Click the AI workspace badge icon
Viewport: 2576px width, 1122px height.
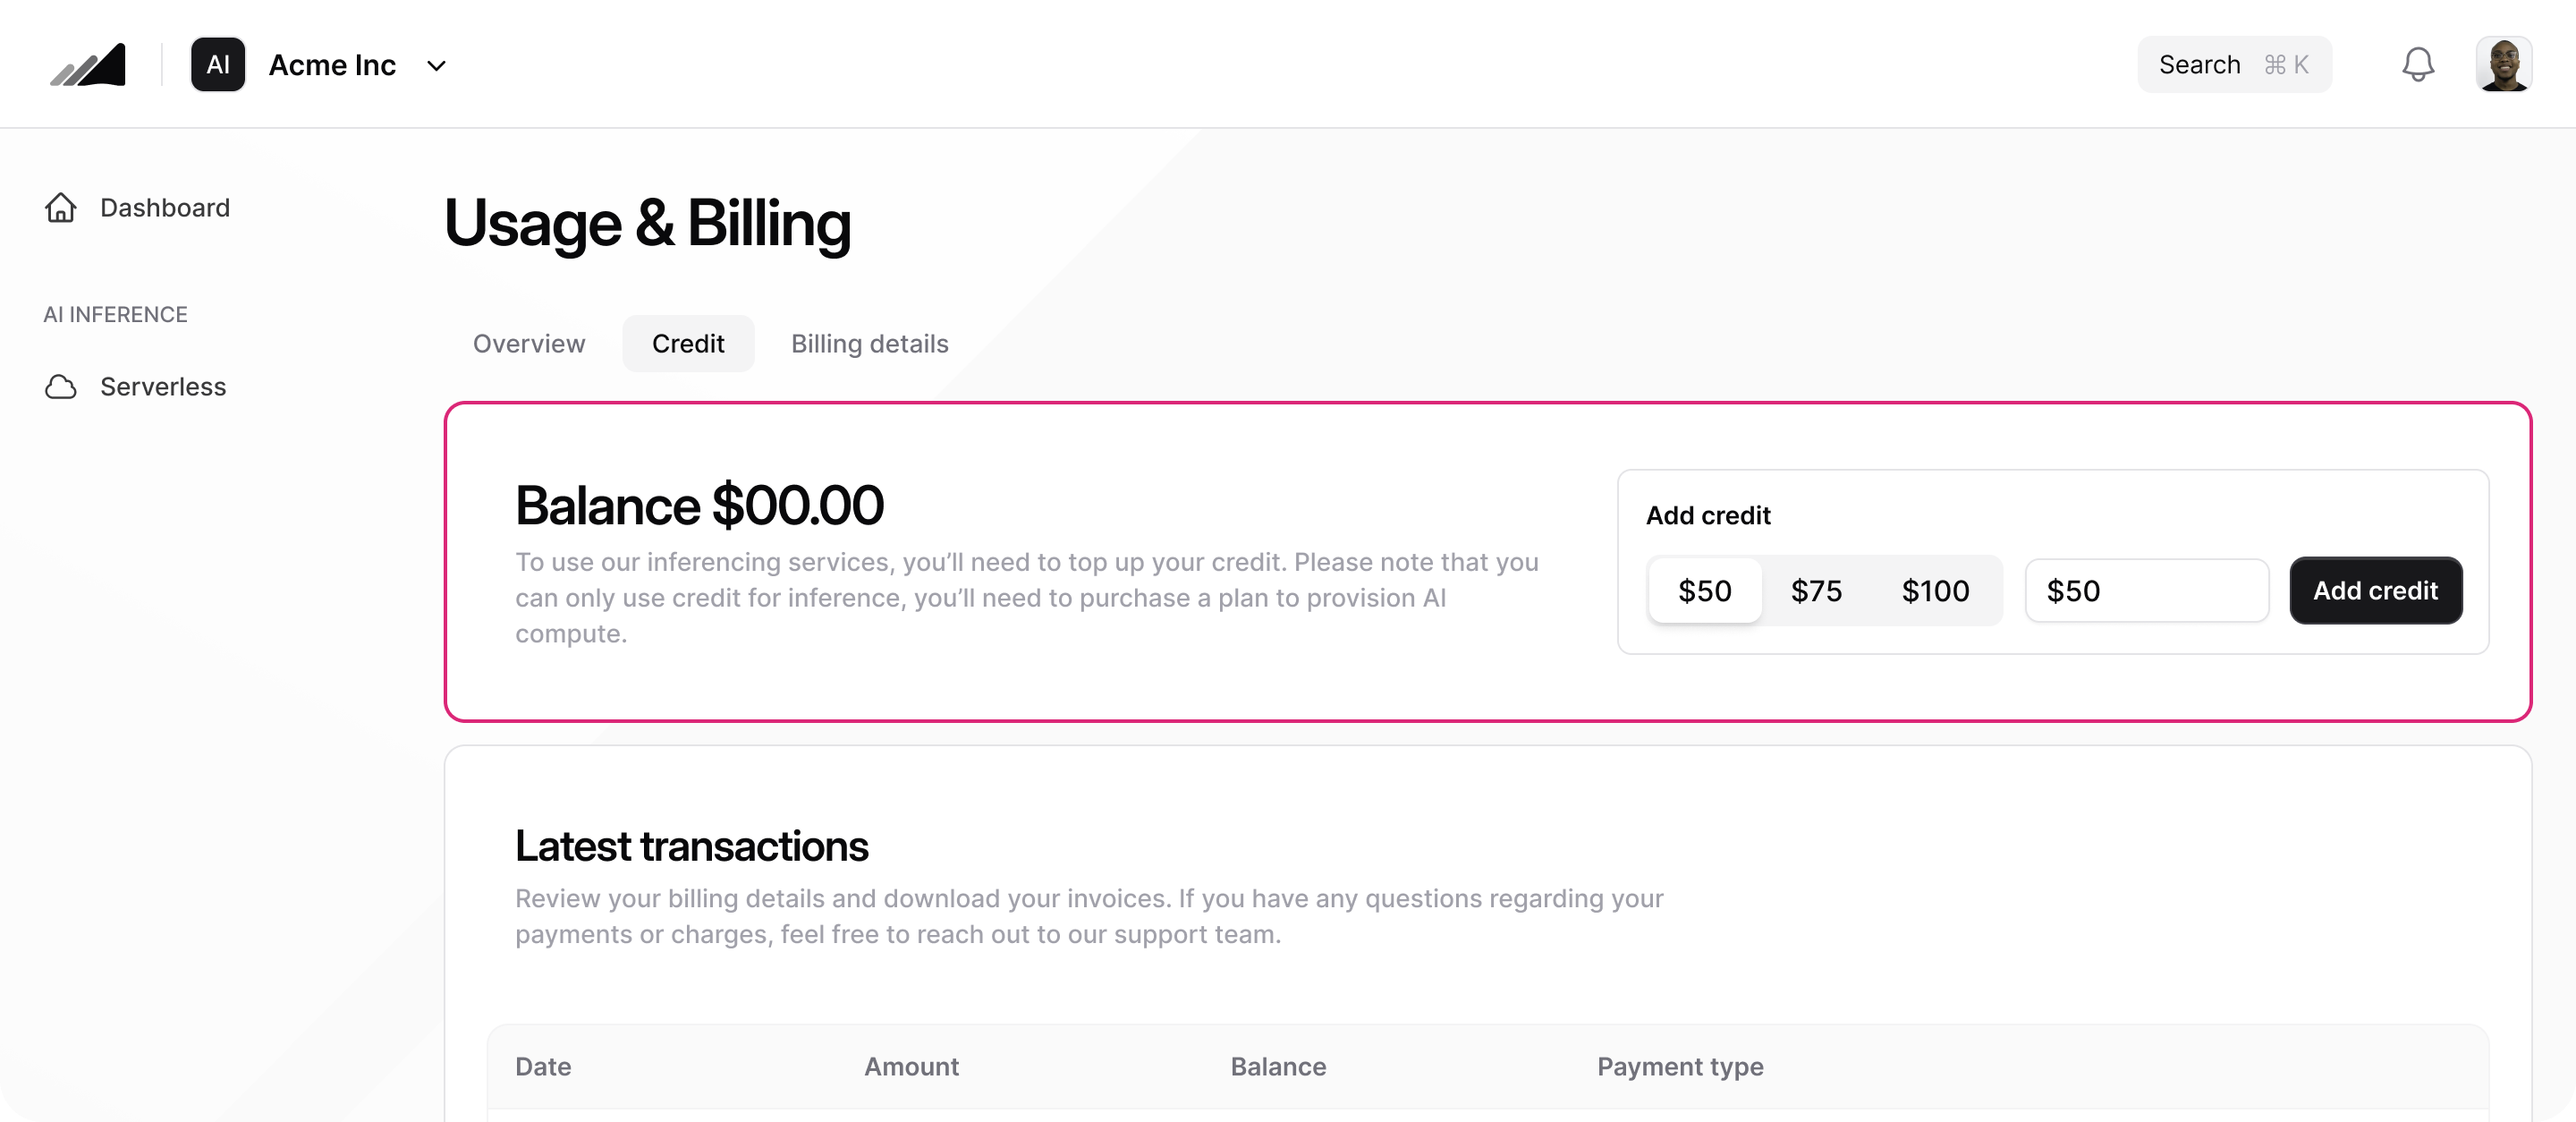218,65
